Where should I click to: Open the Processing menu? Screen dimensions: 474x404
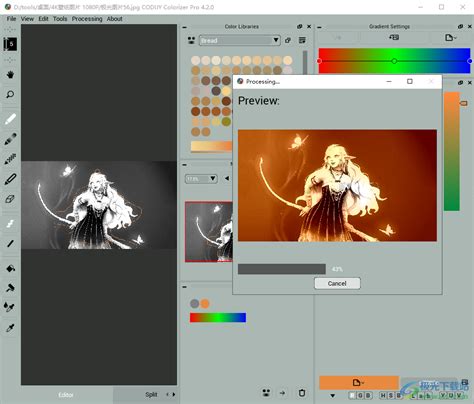coord(87,19)
